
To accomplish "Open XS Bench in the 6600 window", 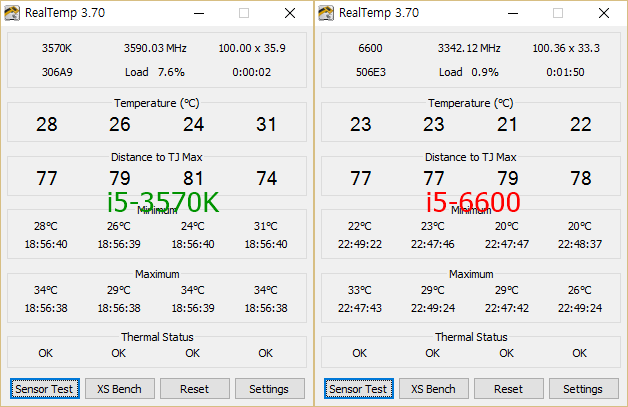I will (x=433, y=389).
